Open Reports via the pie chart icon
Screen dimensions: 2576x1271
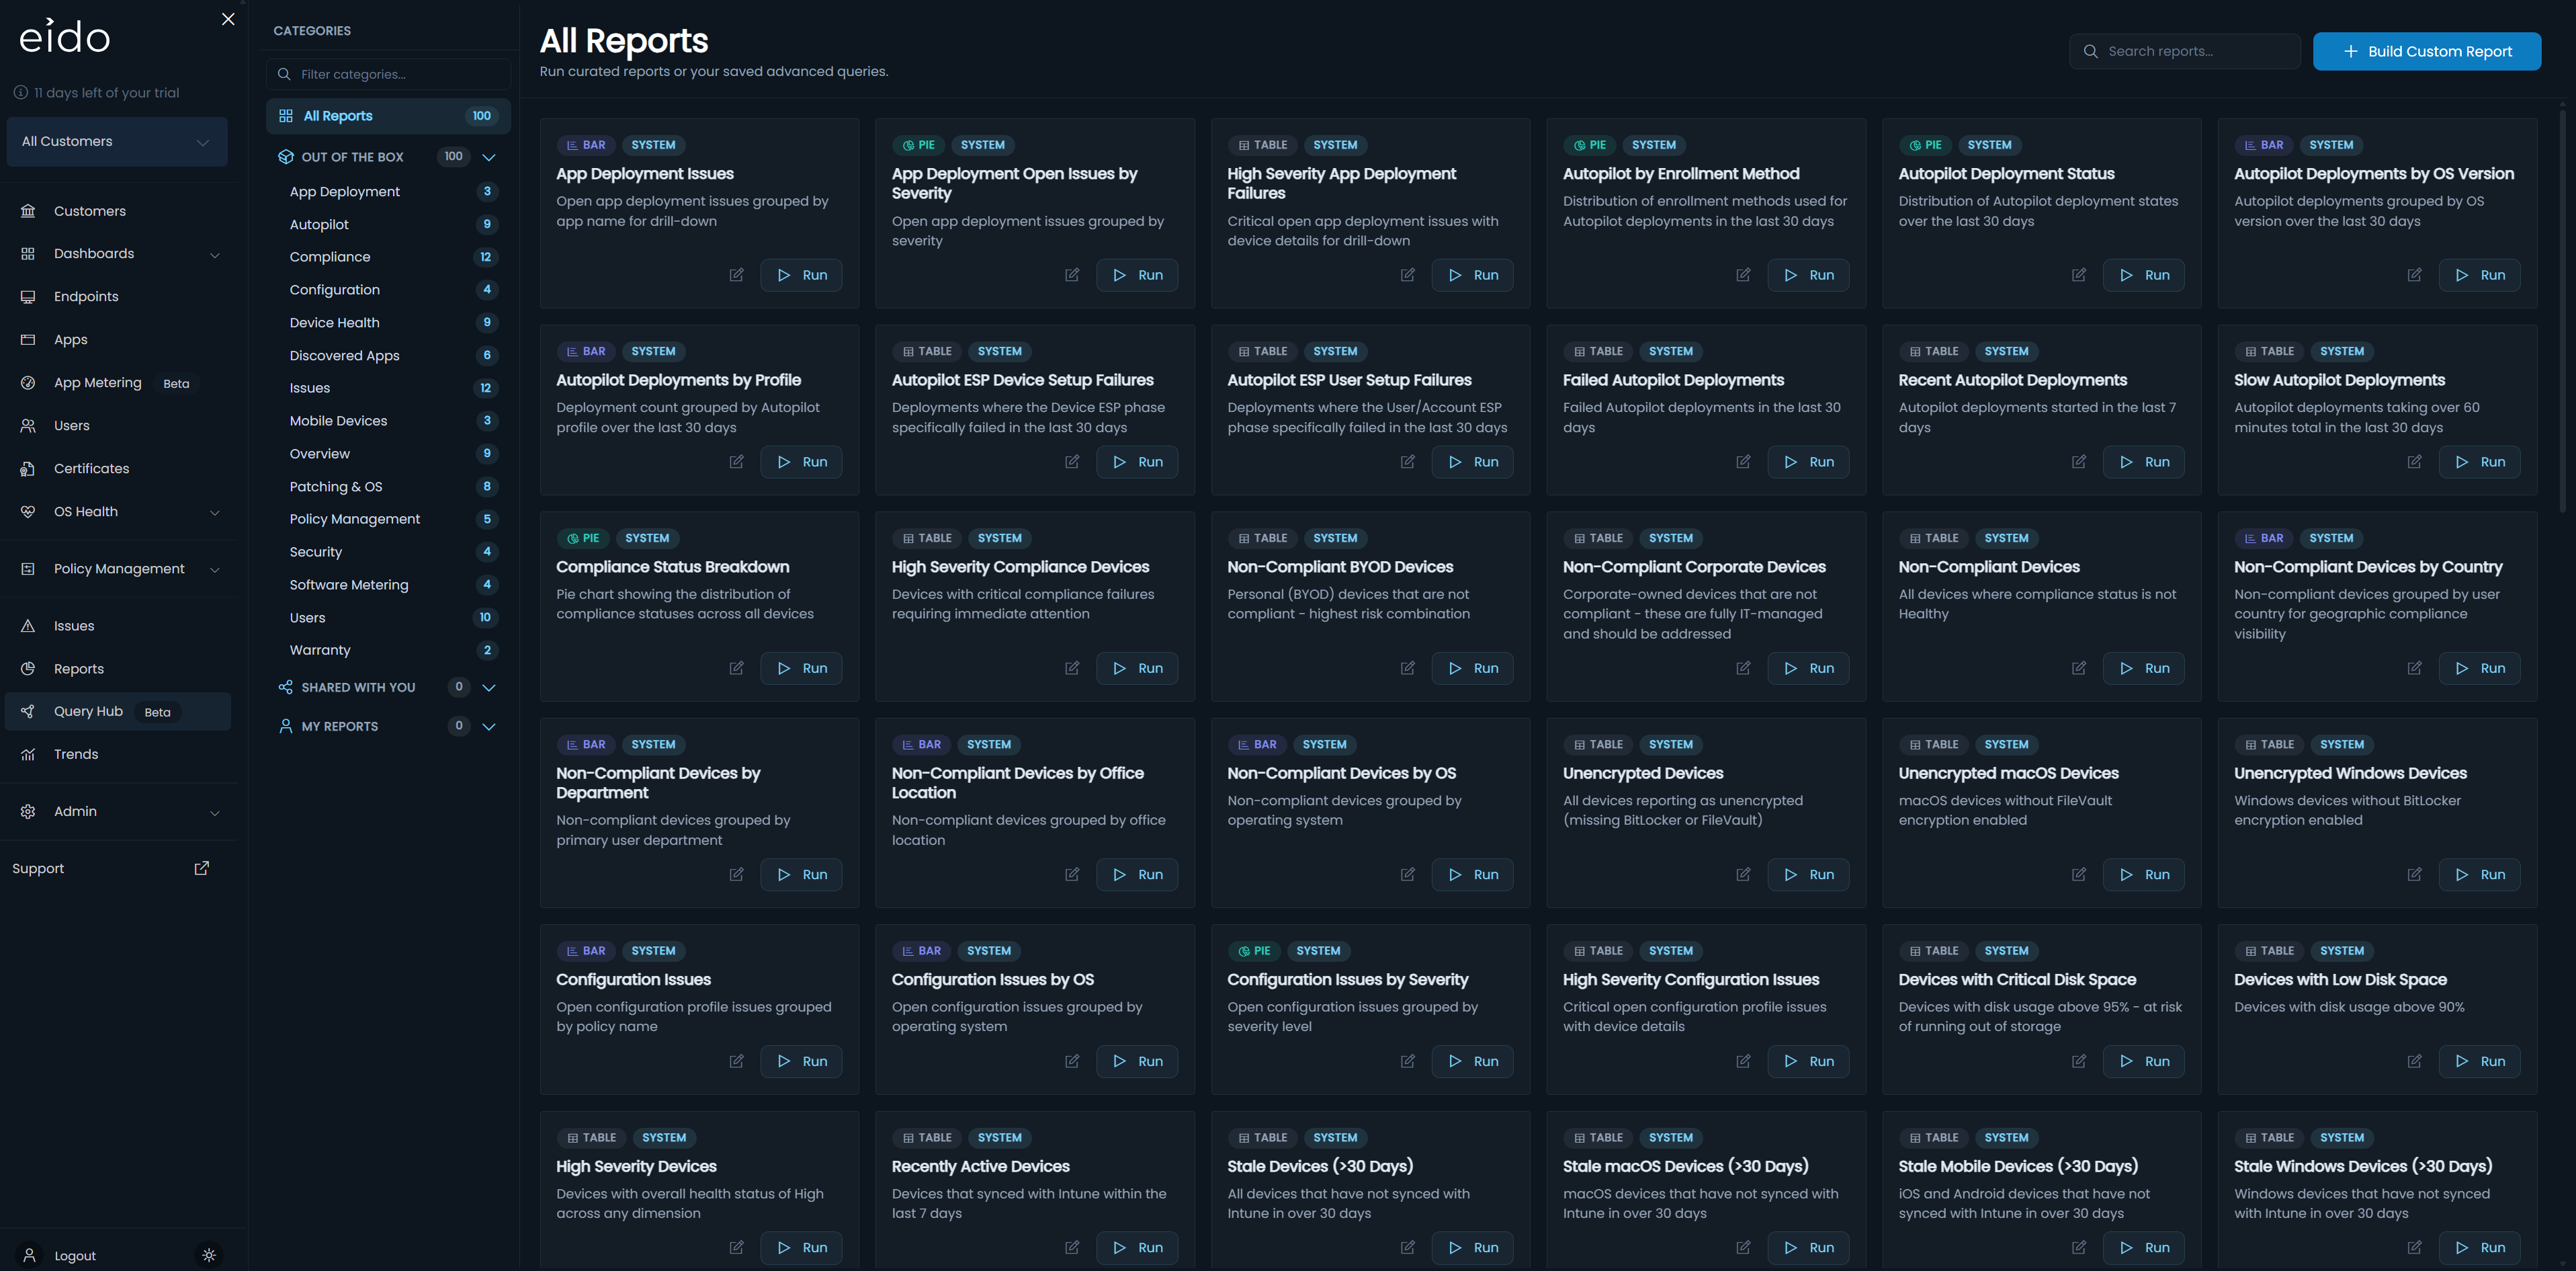coord(28,669)
